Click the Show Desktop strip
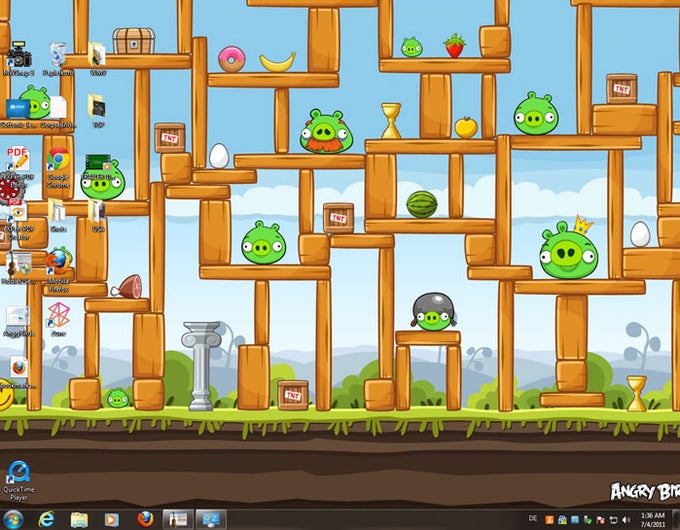680x530 pixels. pyautogui.click(x=675, y=520)
